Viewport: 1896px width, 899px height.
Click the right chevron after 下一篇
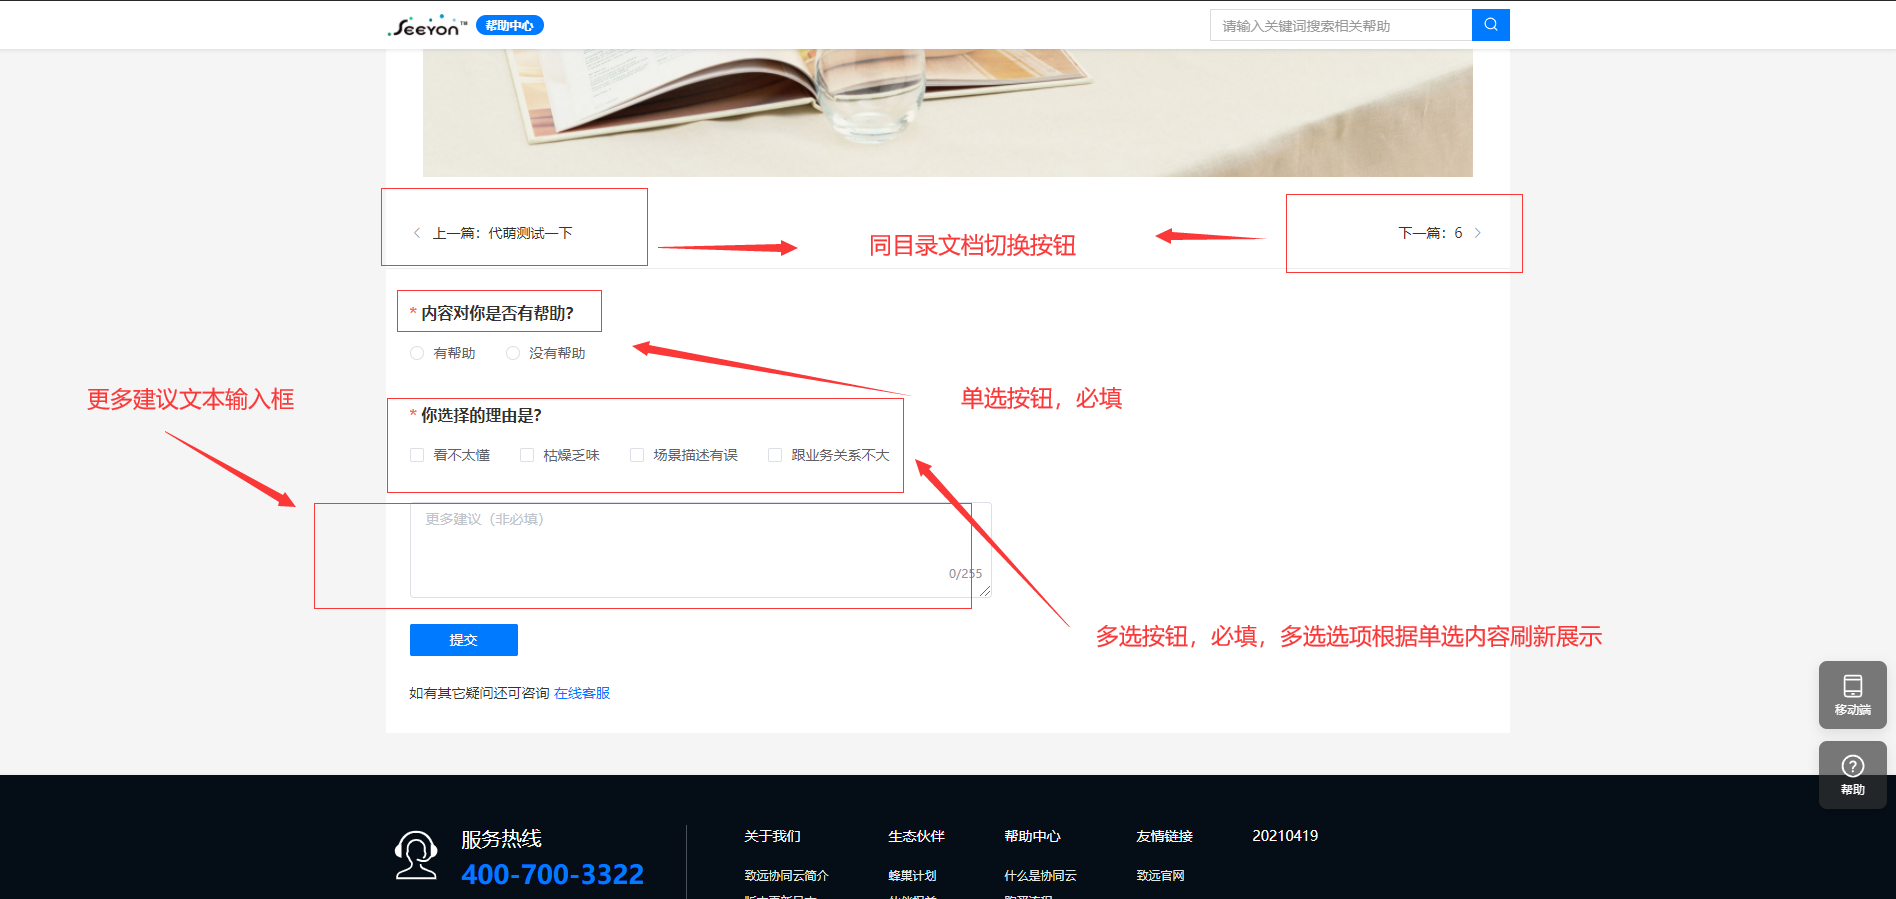click(x=1478, y=233)
